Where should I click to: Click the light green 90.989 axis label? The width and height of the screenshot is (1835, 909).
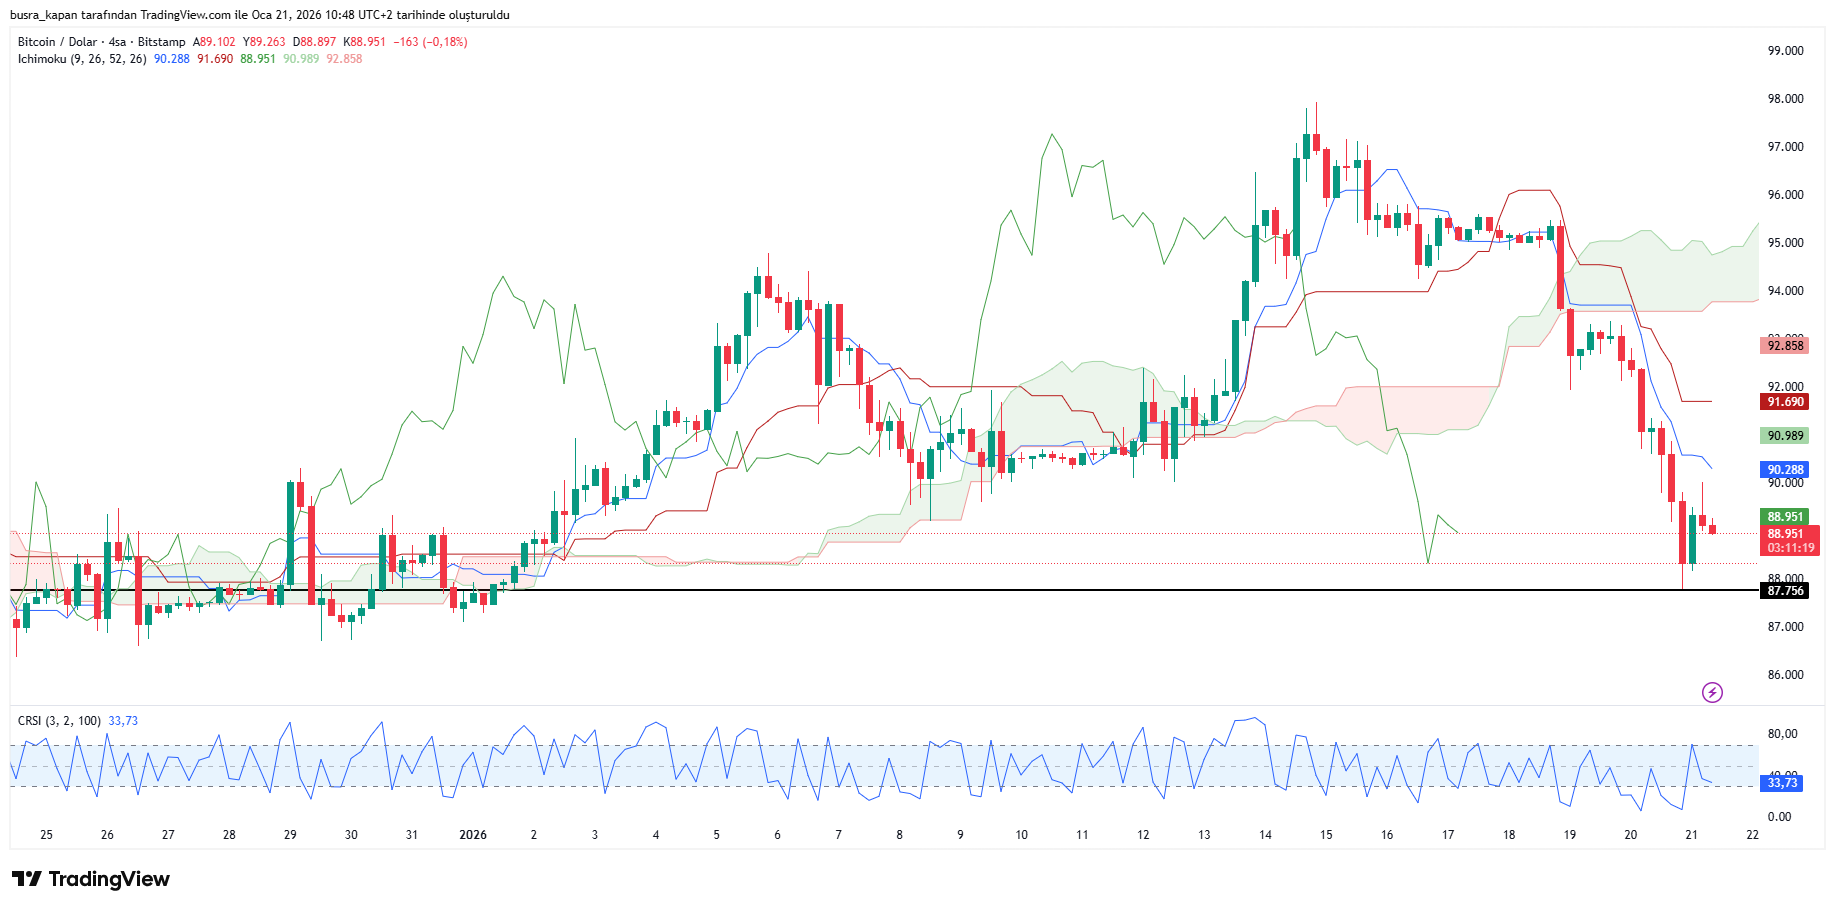coord(1785,436)
